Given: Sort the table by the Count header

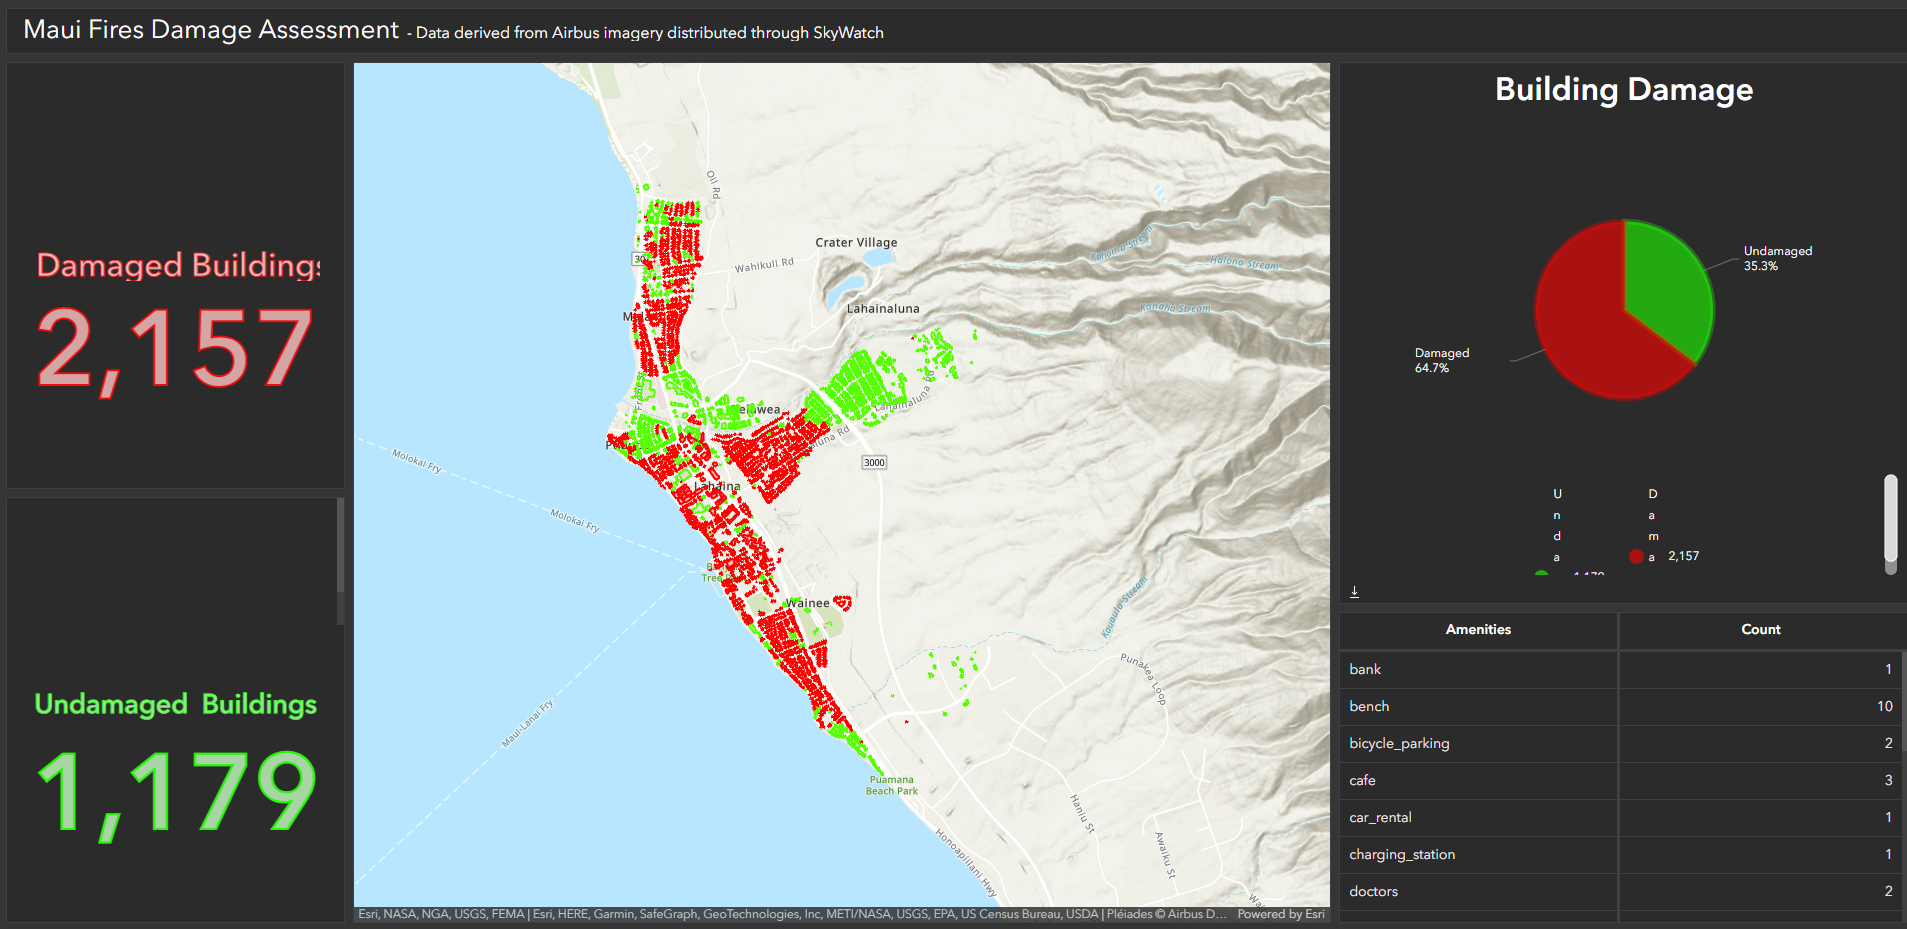Looking at the screenshot, I should click(1760, 630).
